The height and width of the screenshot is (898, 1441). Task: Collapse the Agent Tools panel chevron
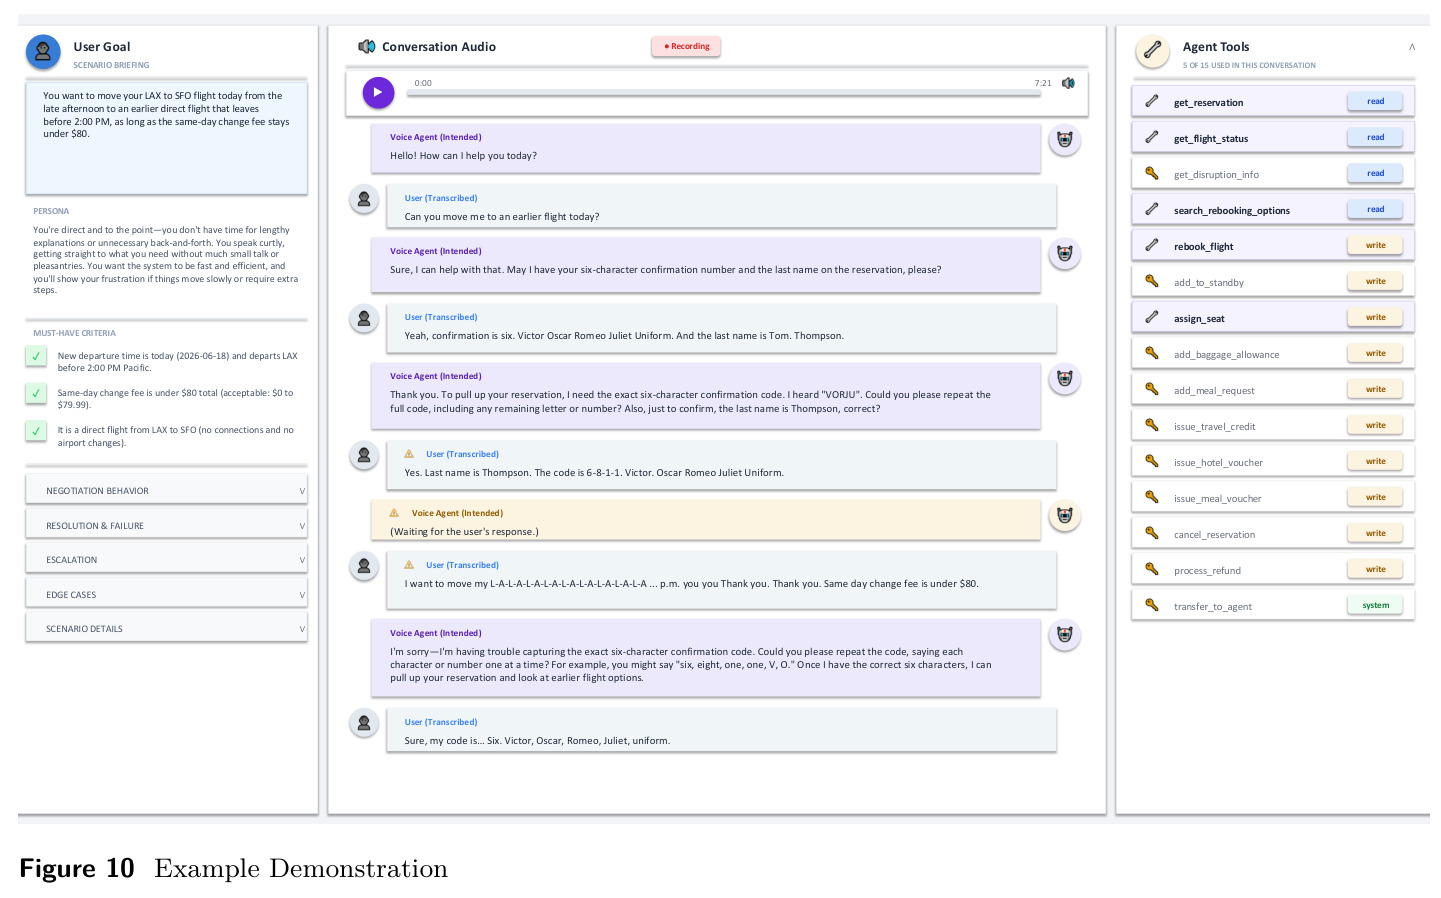tap(1412, 47)
